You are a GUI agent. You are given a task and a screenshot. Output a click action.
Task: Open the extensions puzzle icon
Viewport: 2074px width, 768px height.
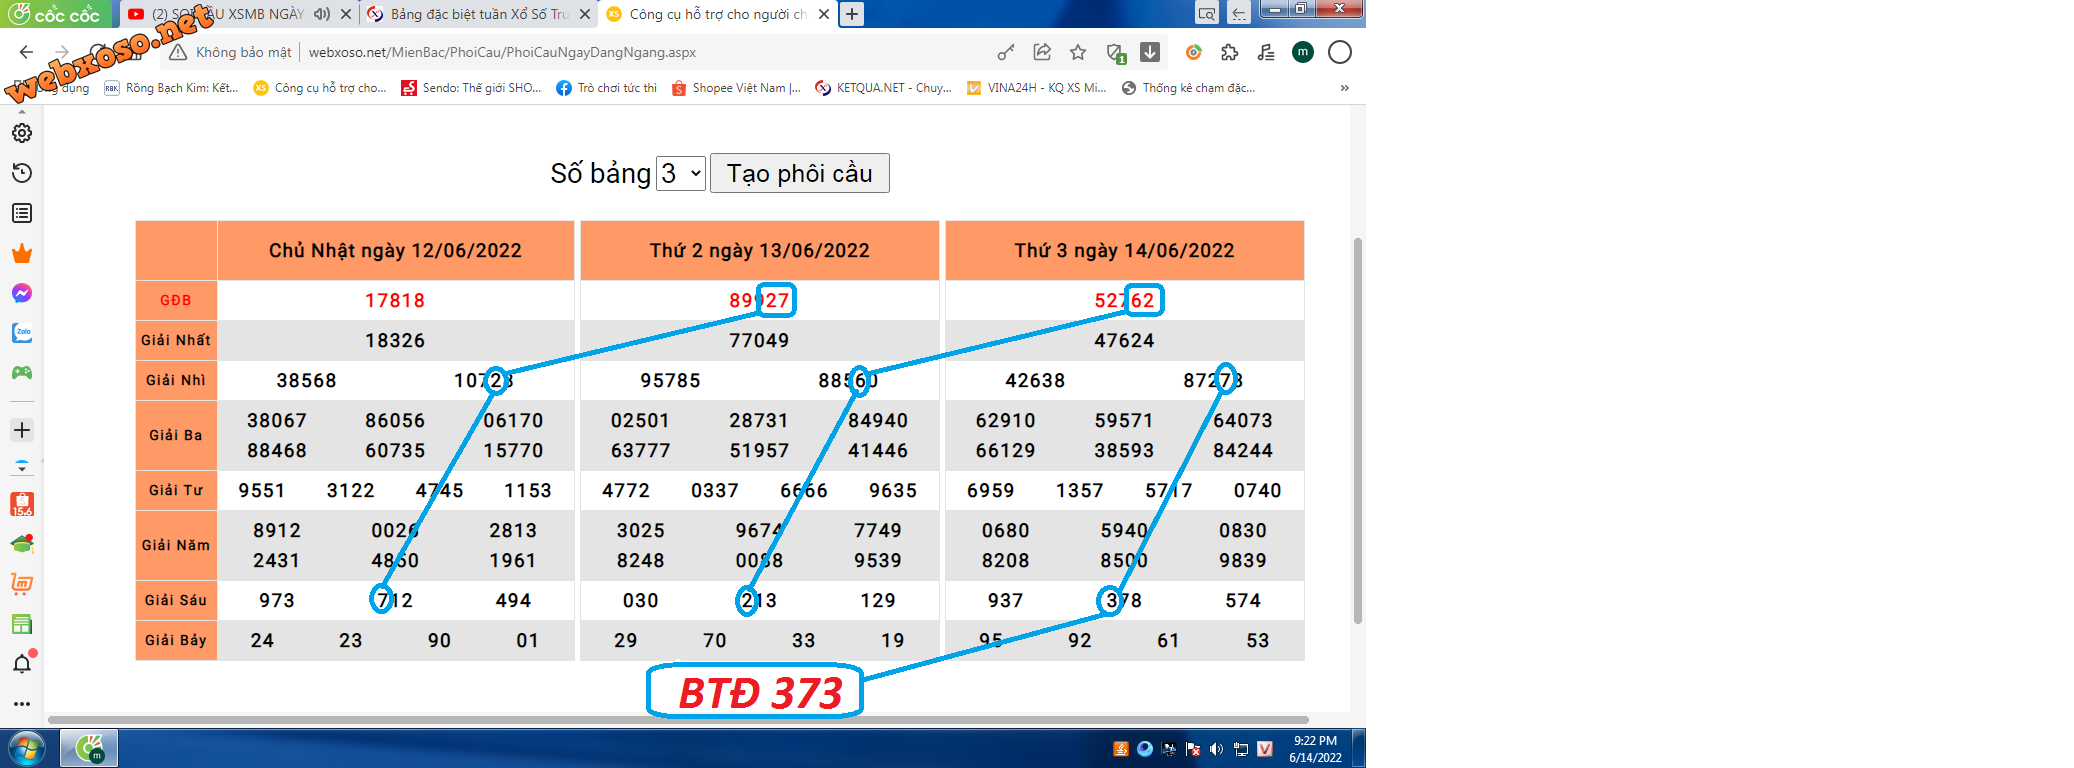1230,52
